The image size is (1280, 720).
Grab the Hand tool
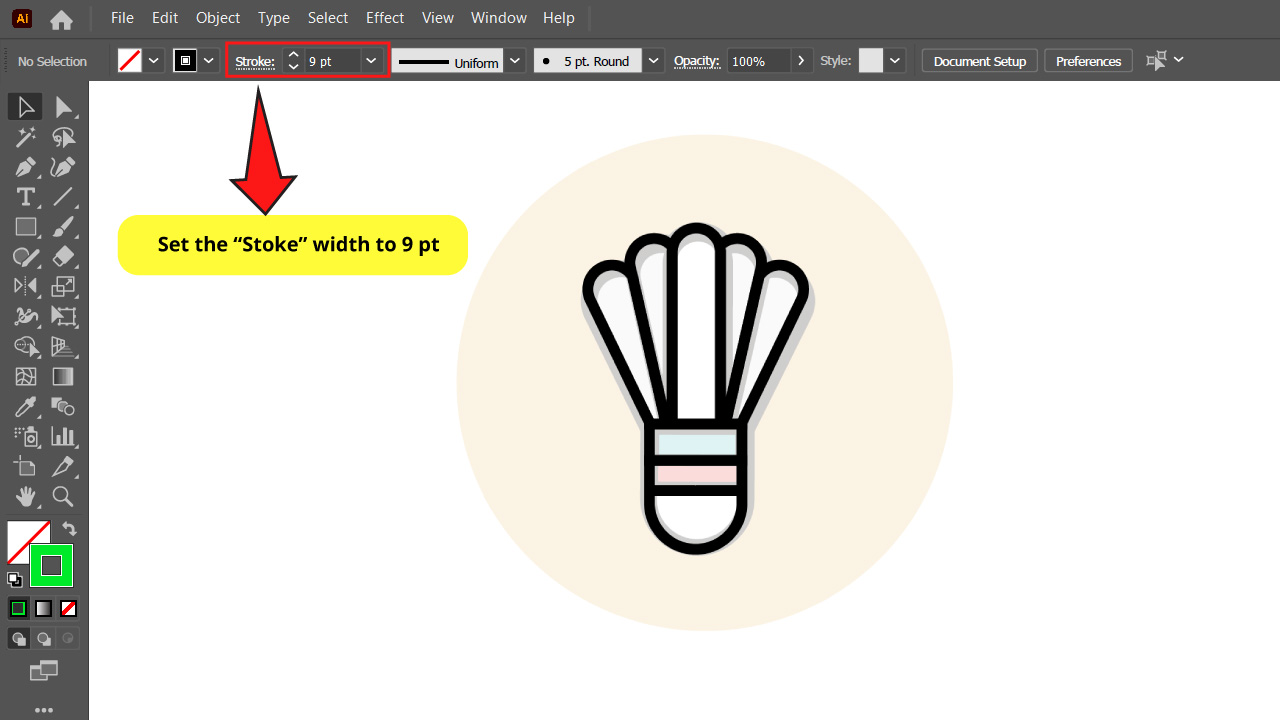[25, 497]
